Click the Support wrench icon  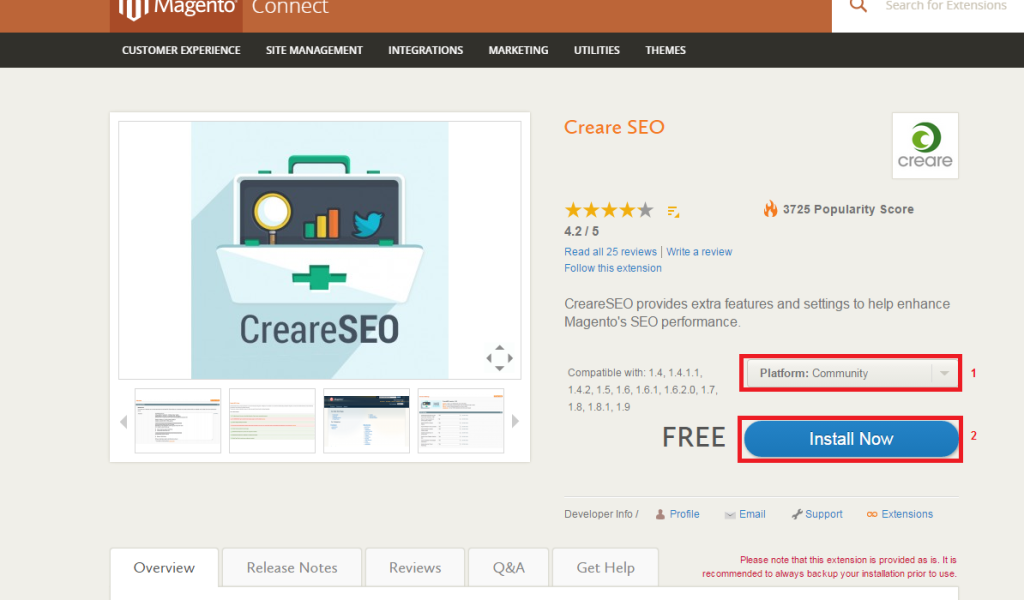pos(797,514)
